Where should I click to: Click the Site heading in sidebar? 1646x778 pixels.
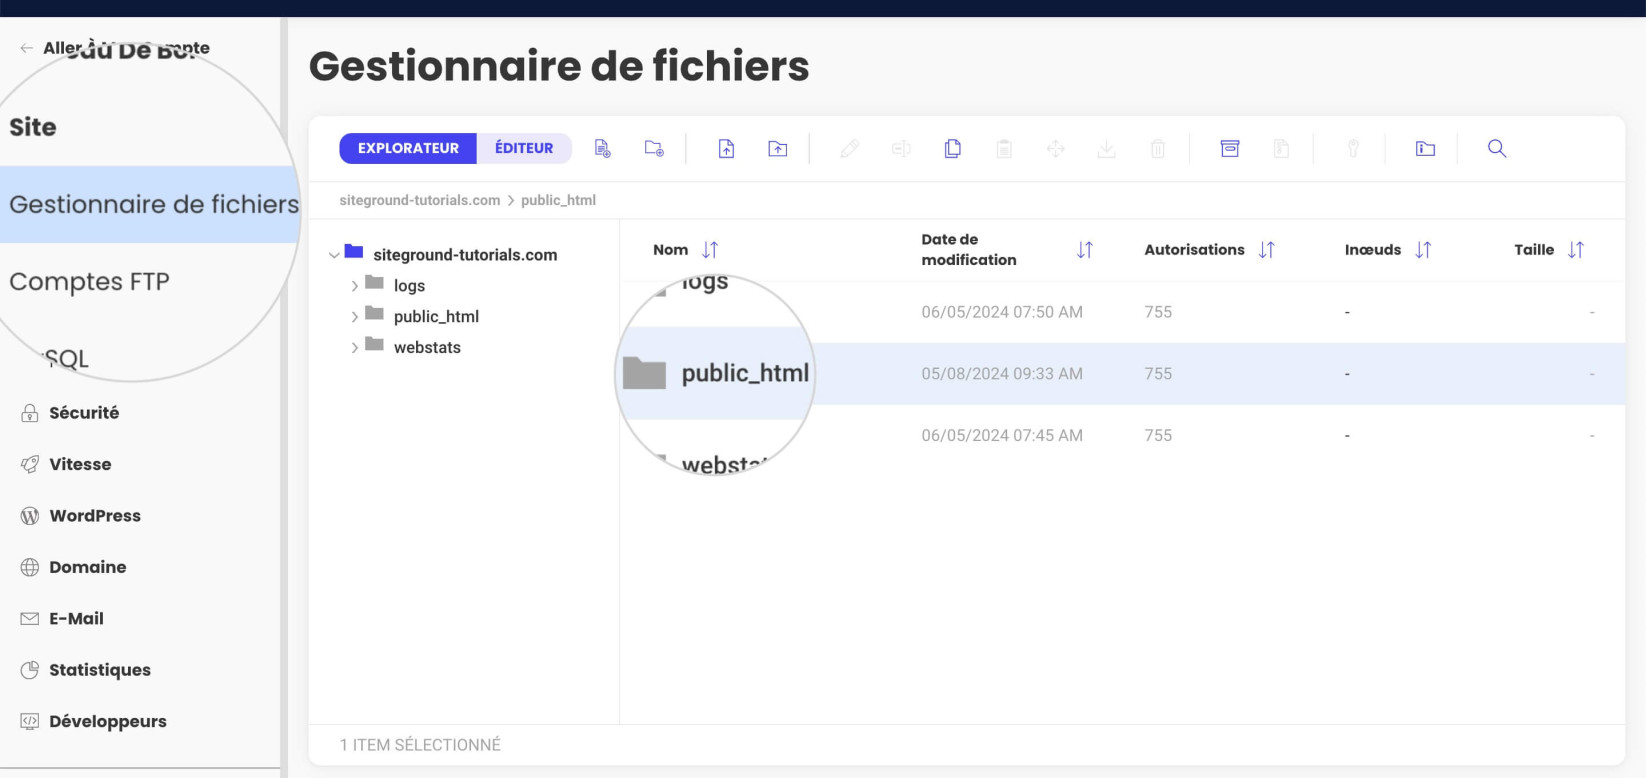pos(33,127)
